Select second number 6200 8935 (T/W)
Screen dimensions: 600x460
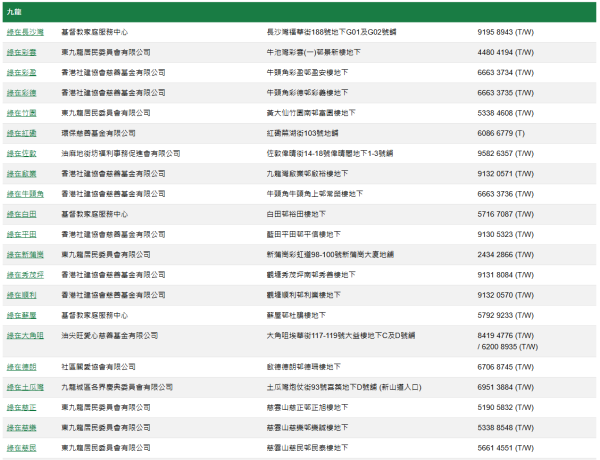[x=510, y=347]
